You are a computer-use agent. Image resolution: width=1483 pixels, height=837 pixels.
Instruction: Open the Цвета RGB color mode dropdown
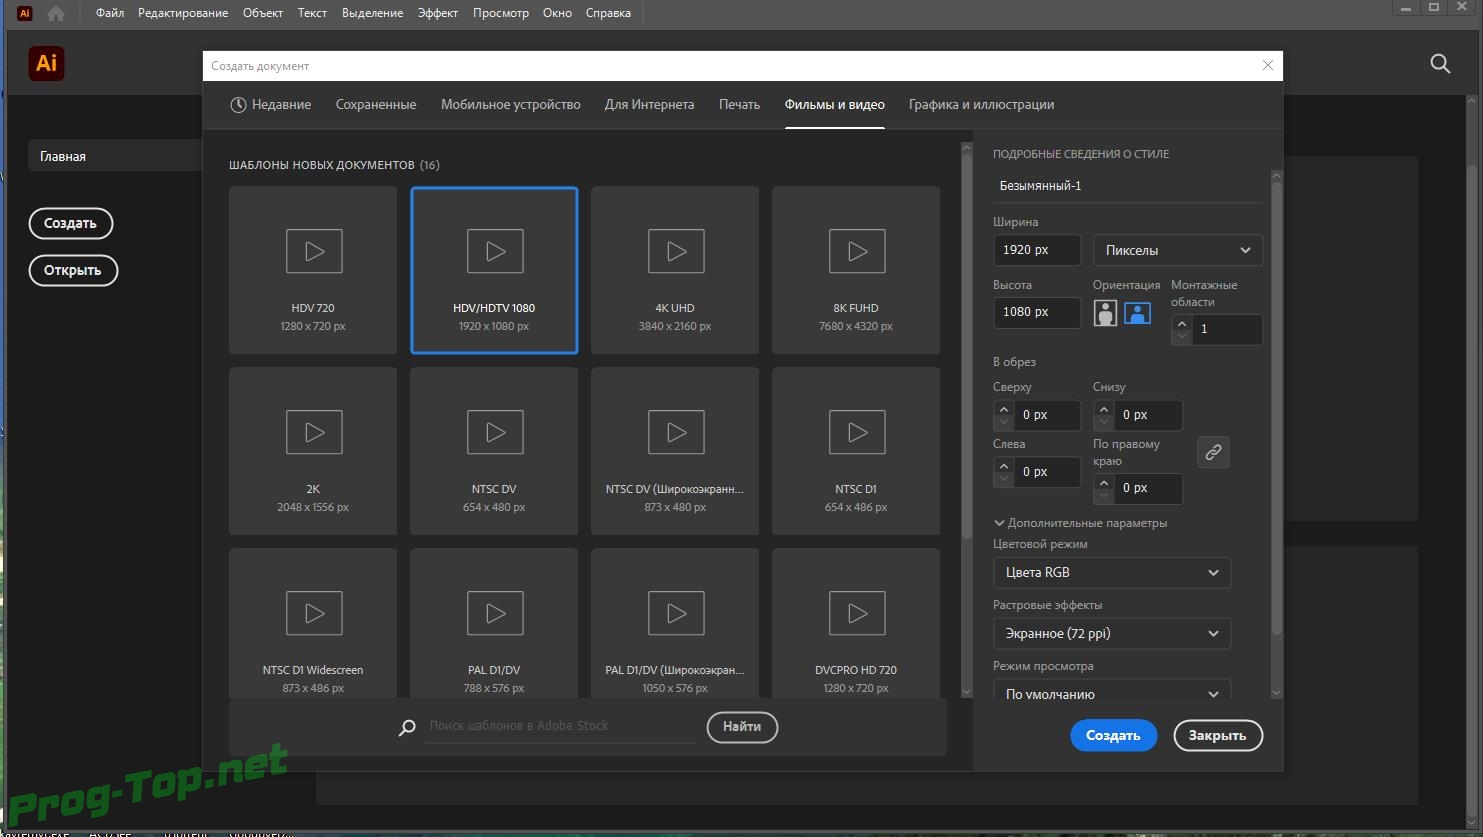pos(1111,573)
